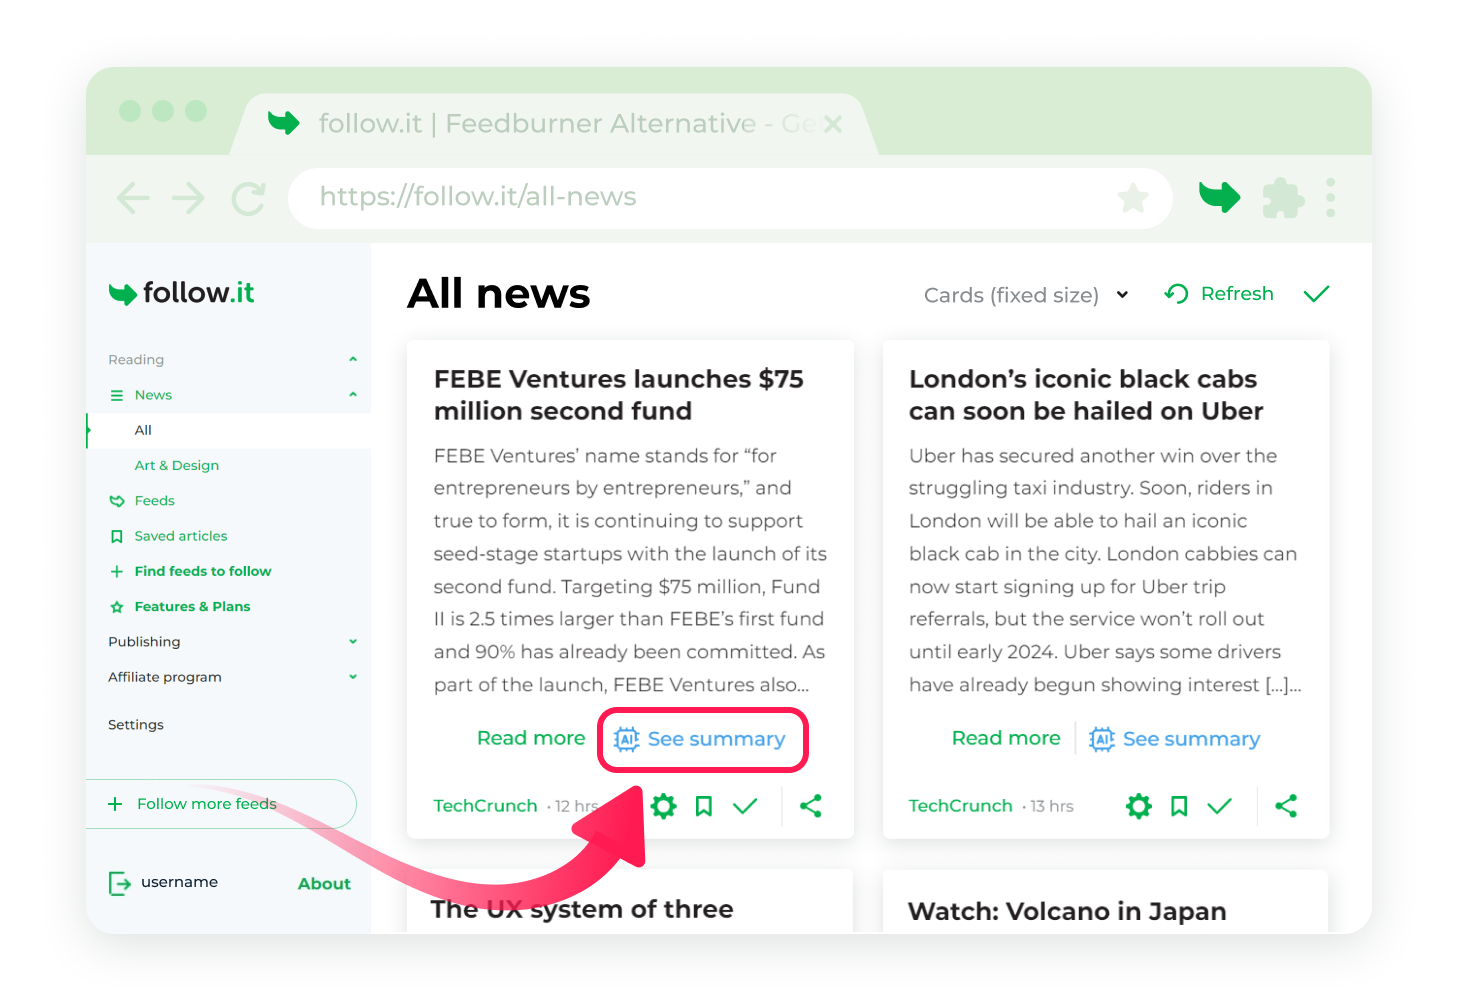Viewport: 1458px width, 1000px height.
Task: Click the address bar URL field
Action: [x=730, y=198]
